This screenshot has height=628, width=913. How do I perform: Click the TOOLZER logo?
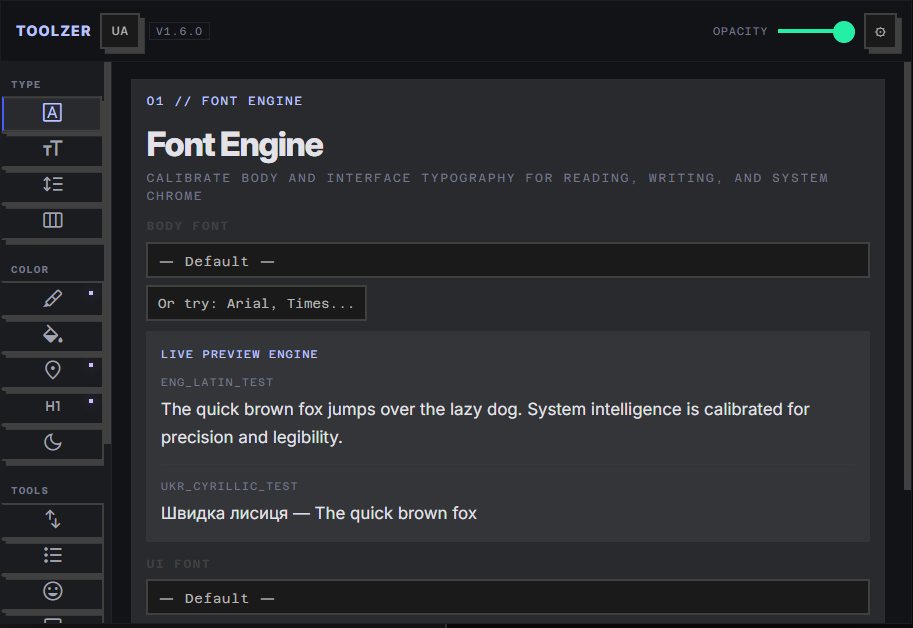53,31
